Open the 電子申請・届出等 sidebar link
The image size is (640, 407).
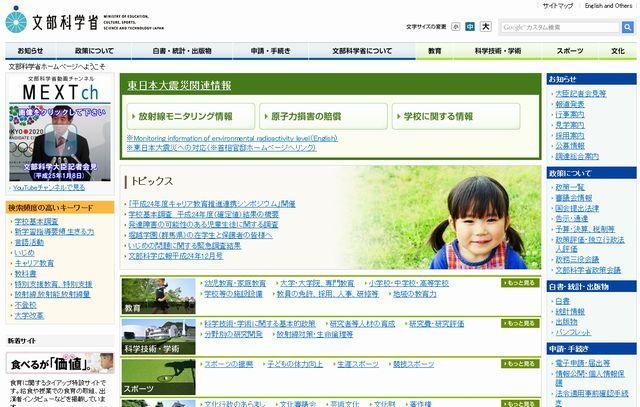click(x=583, y=363)
